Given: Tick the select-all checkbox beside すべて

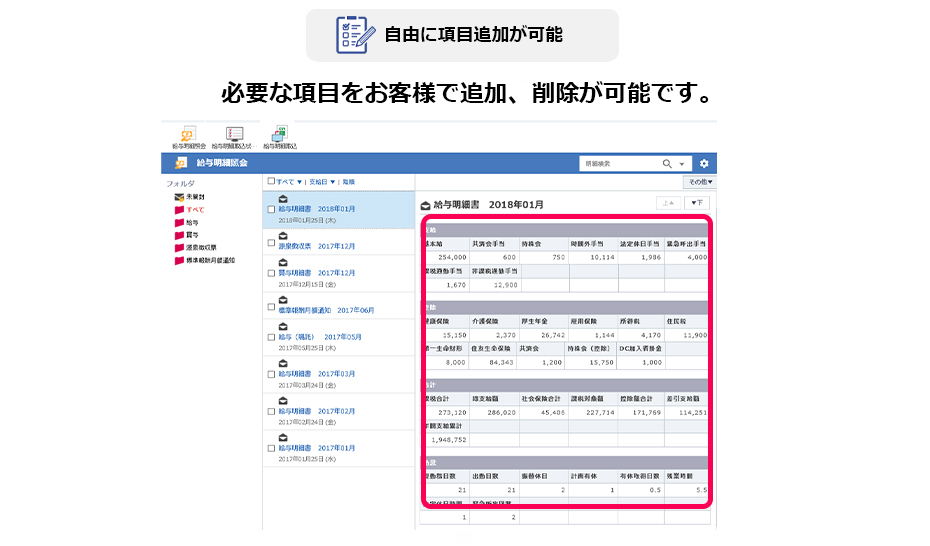Looking at the screenshot, I should tap(271, 181).
